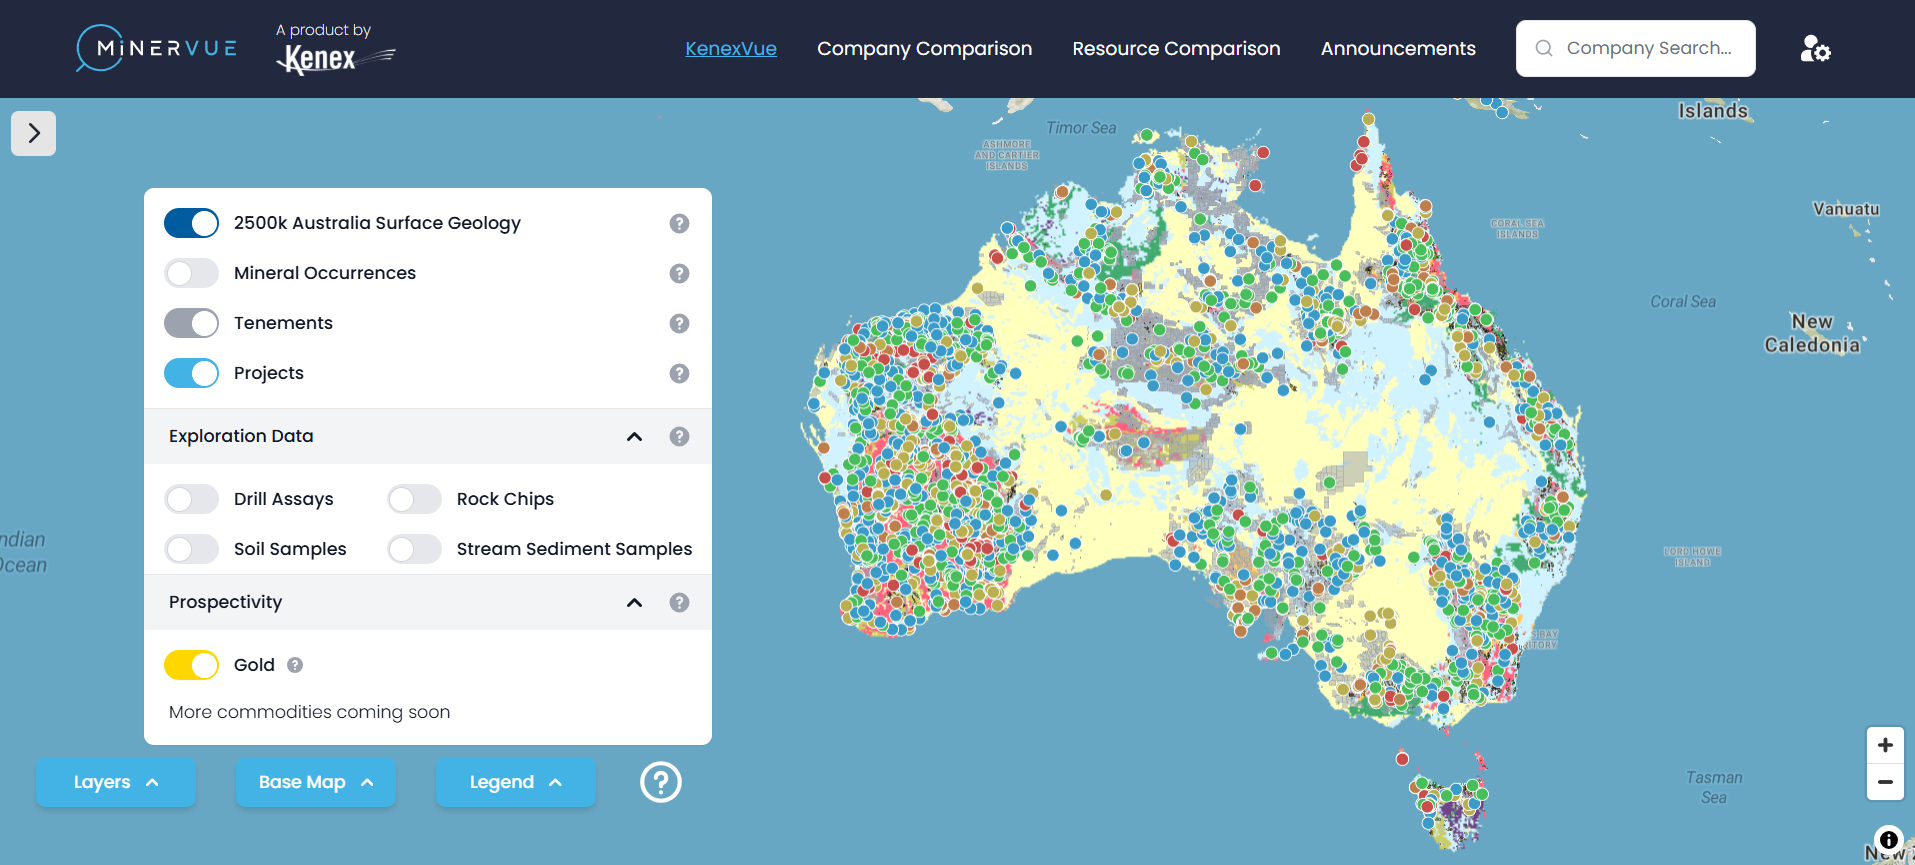Image resolution: width=1915 pixels, height=865 pixels.
Task: Click the user settings icon in header
Action: pos(1814,49)
